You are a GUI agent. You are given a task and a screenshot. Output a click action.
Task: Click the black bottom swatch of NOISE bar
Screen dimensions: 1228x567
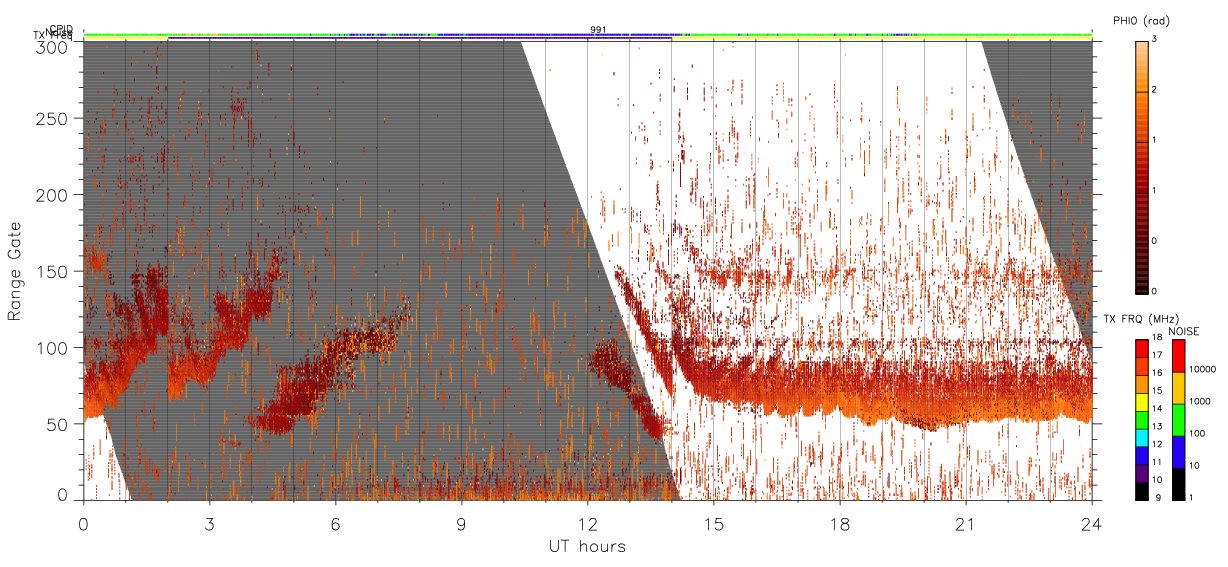(x=1178, y=484)
